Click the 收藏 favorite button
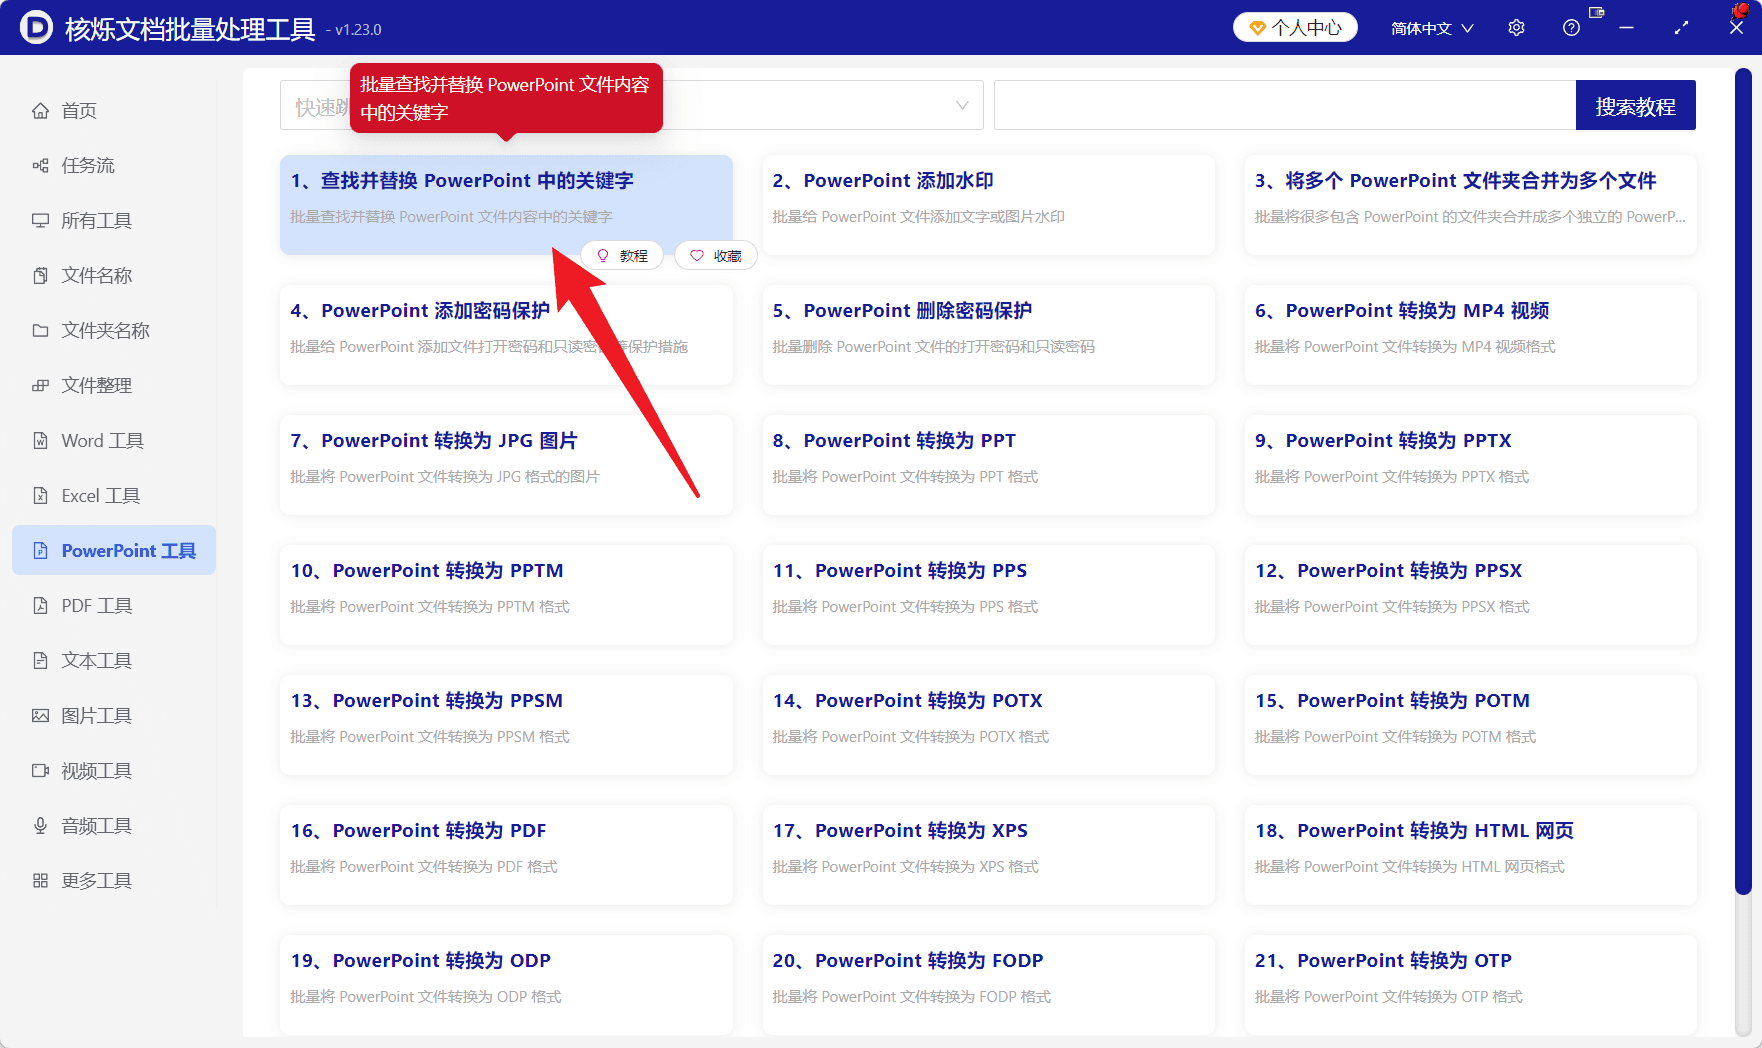This screenshot has height=1048, width=1762. 716,256
